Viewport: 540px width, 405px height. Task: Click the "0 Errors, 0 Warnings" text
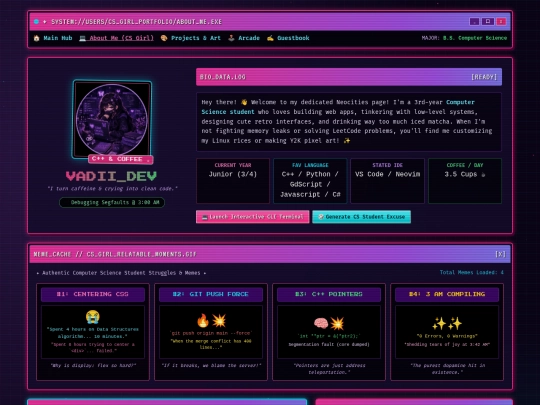(447, 336)
